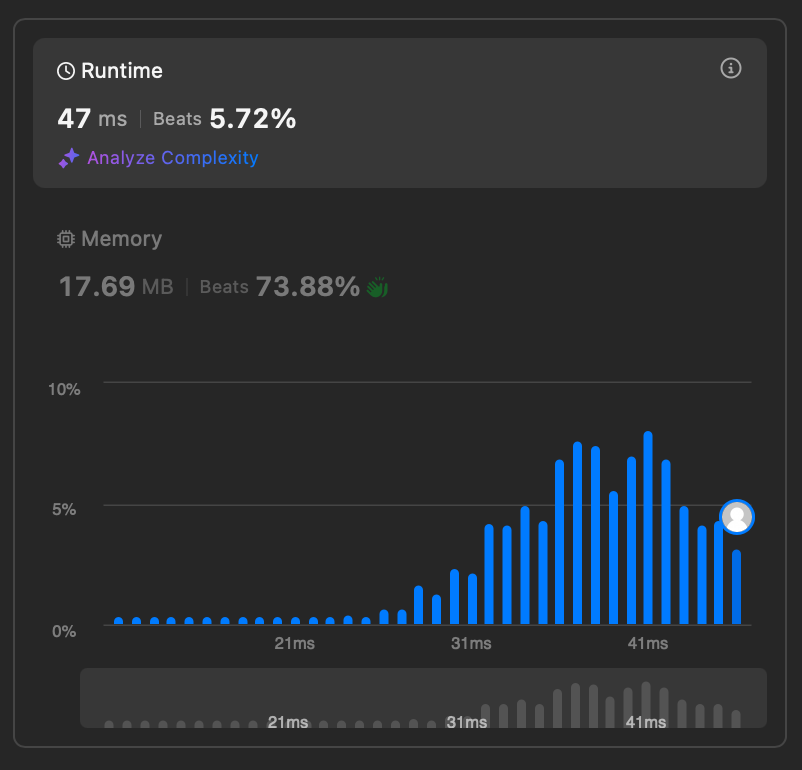This screenshot has width=802, height=770.
Task: Click the 31ms label on the chart axis
Action: pos(471,643)
